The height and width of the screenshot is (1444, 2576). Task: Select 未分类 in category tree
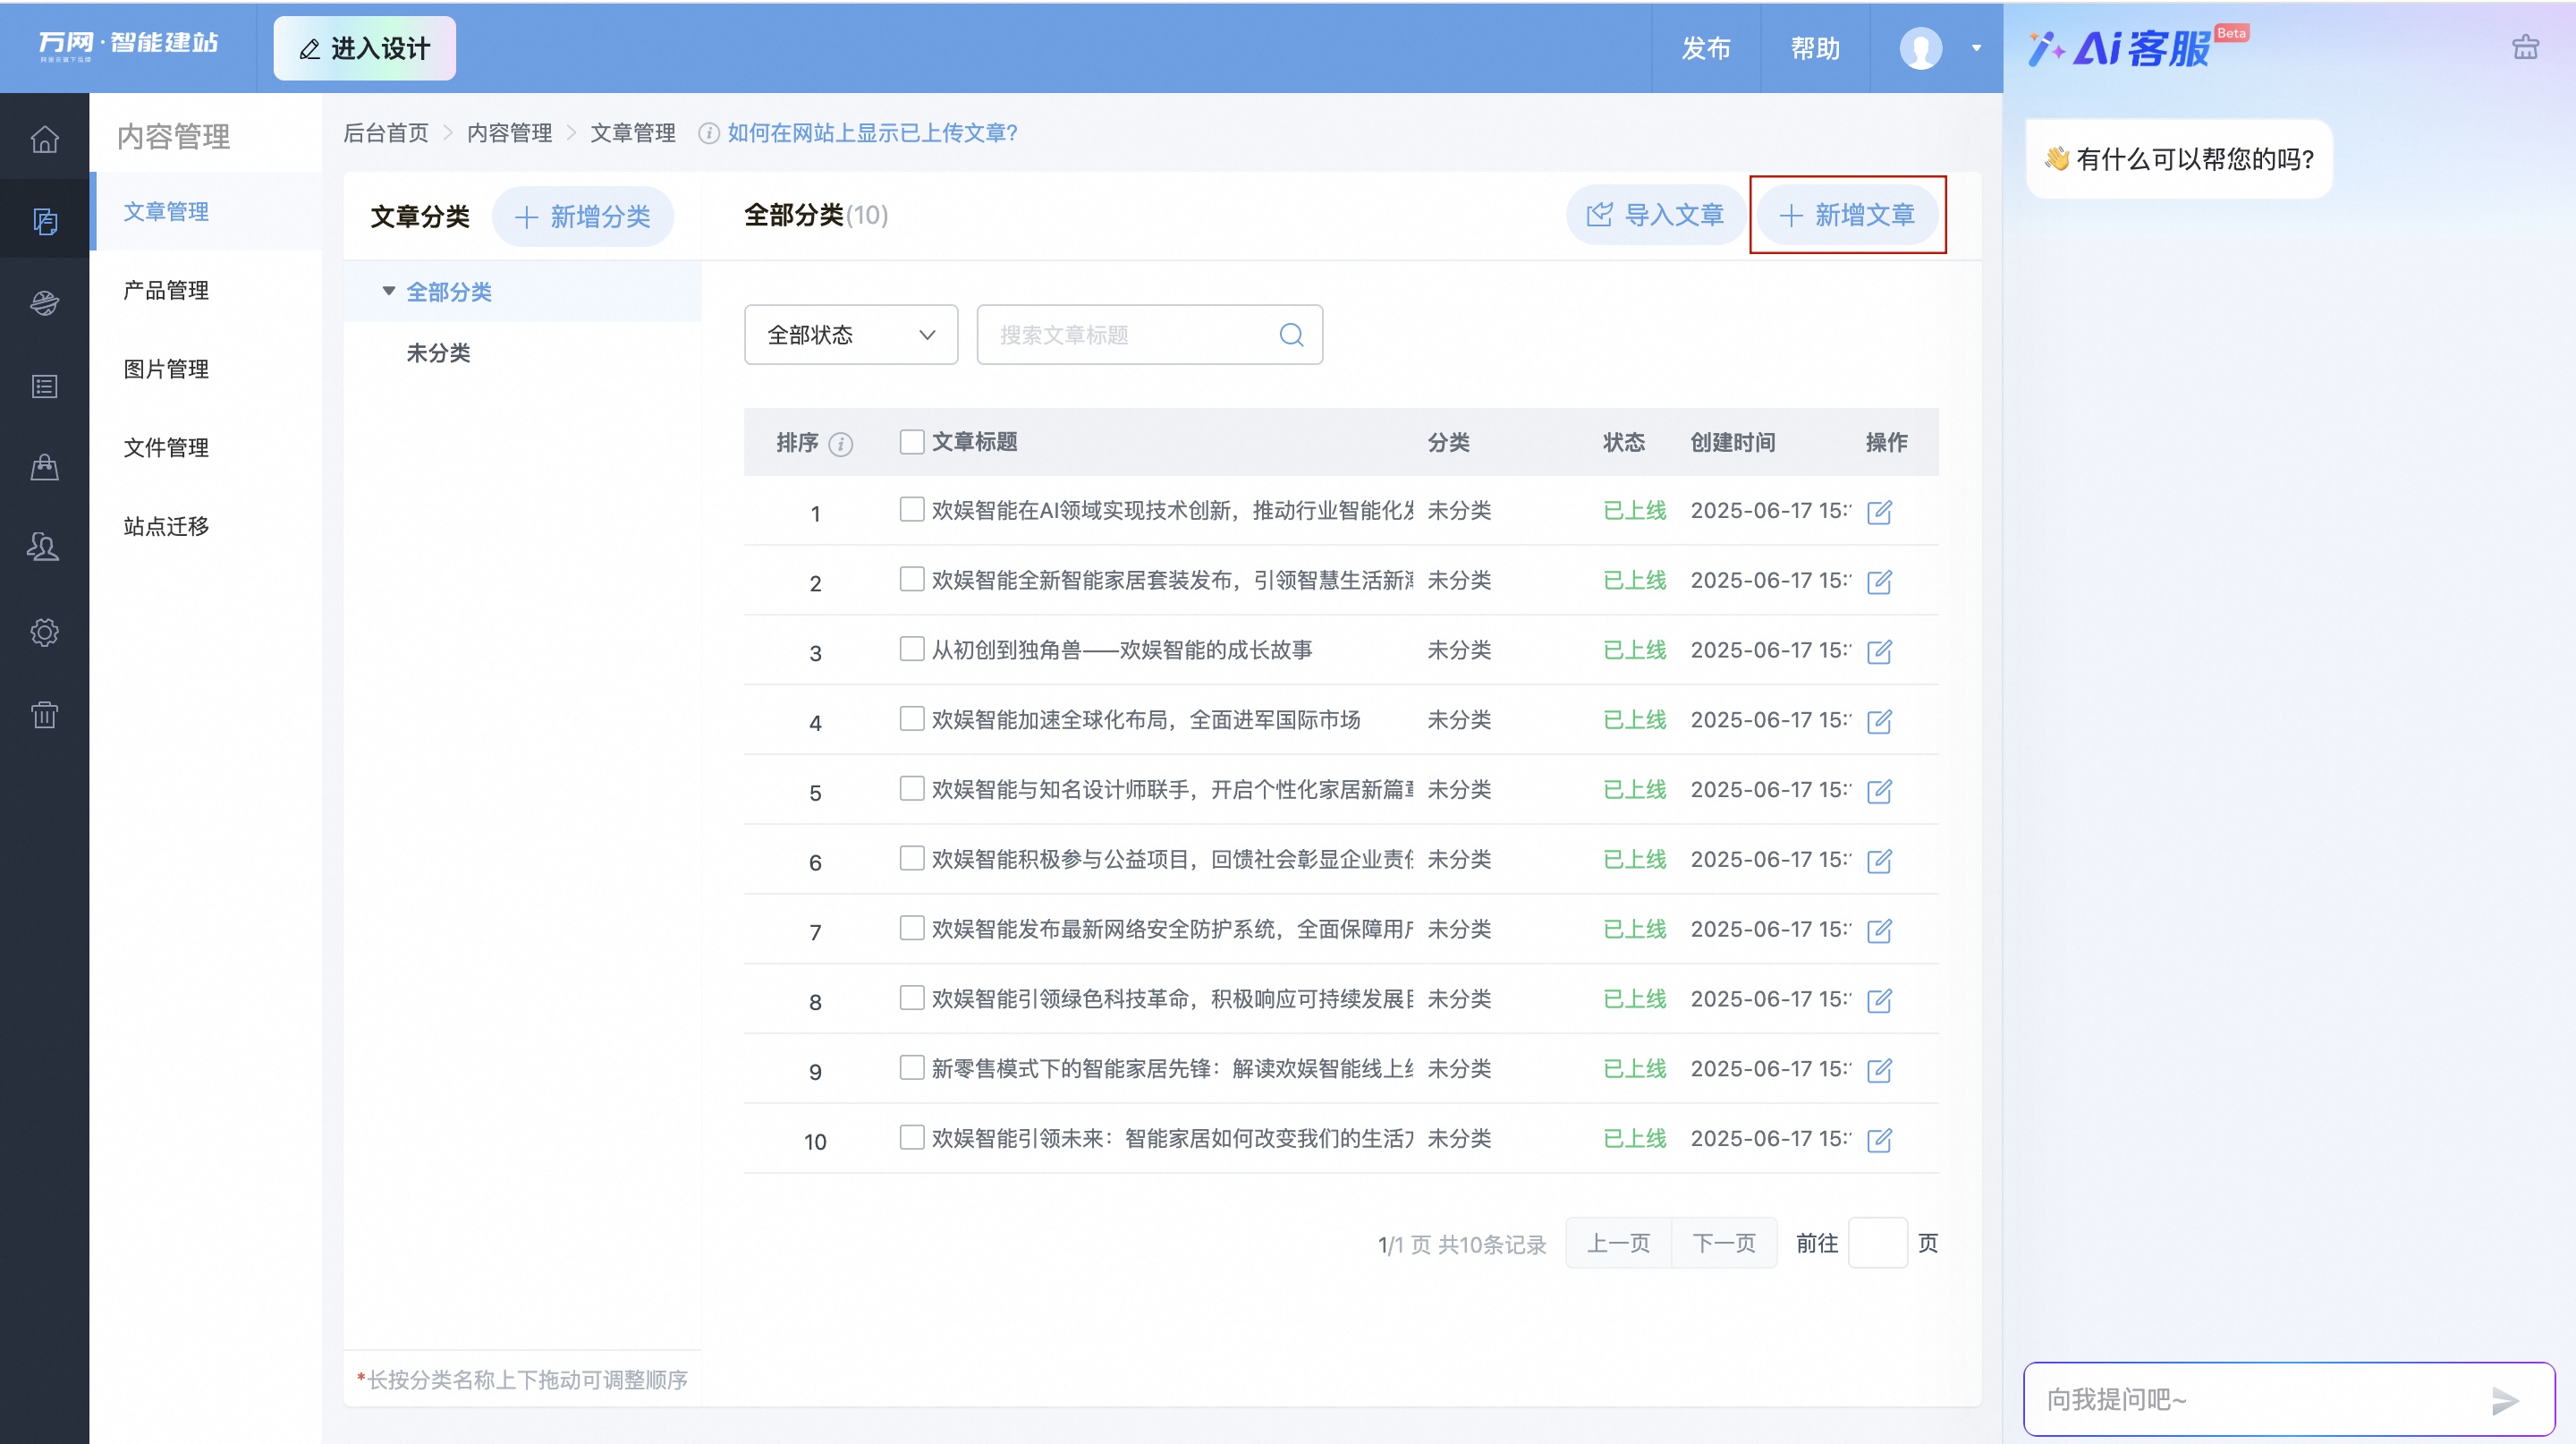coord(438,353)
